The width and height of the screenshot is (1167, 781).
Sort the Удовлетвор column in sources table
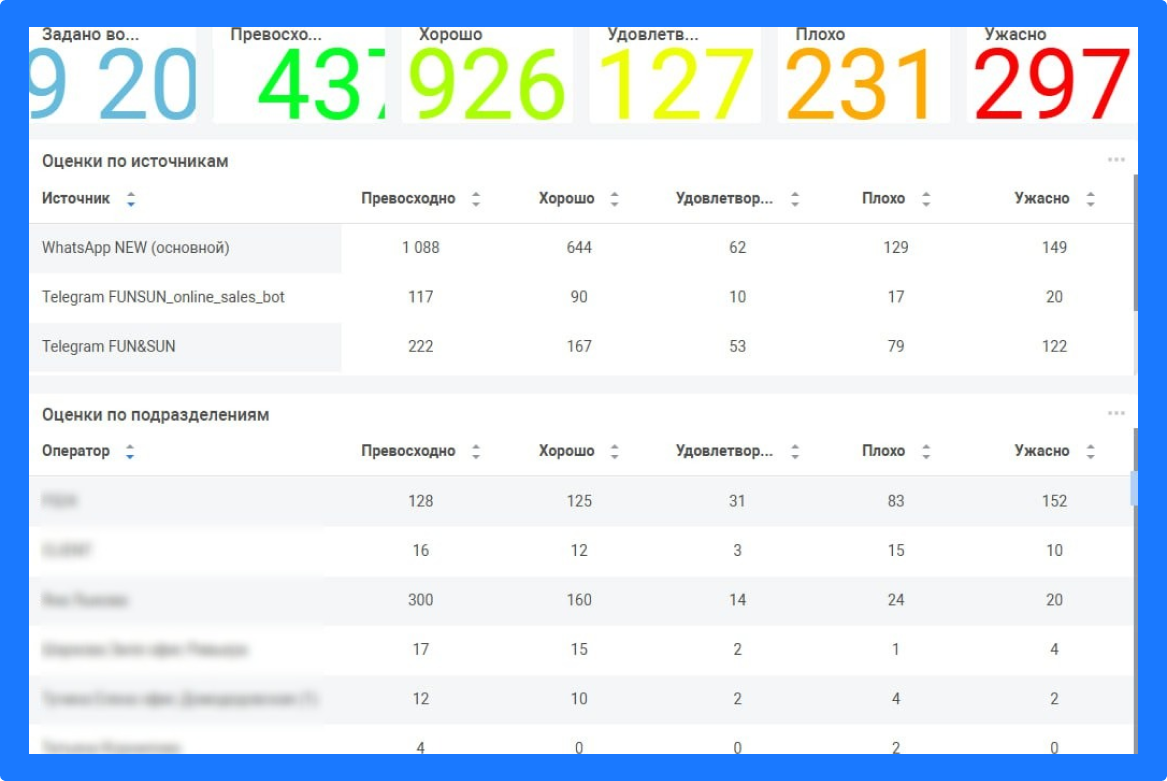[795, 198]
